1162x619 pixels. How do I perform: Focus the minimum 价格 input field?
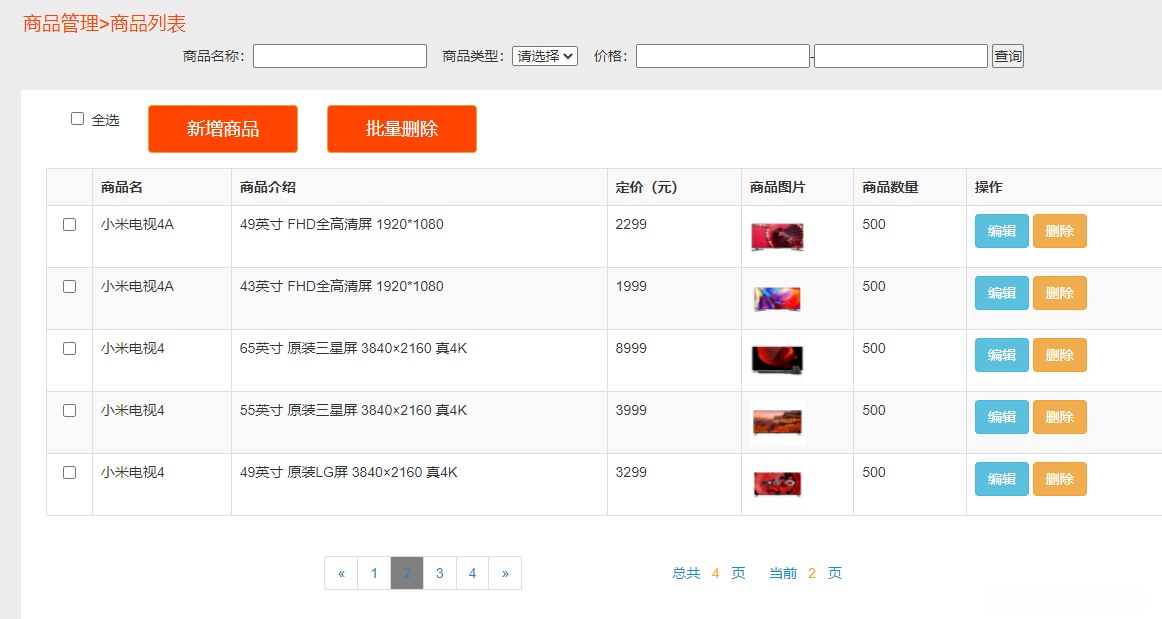click(723, 56)
